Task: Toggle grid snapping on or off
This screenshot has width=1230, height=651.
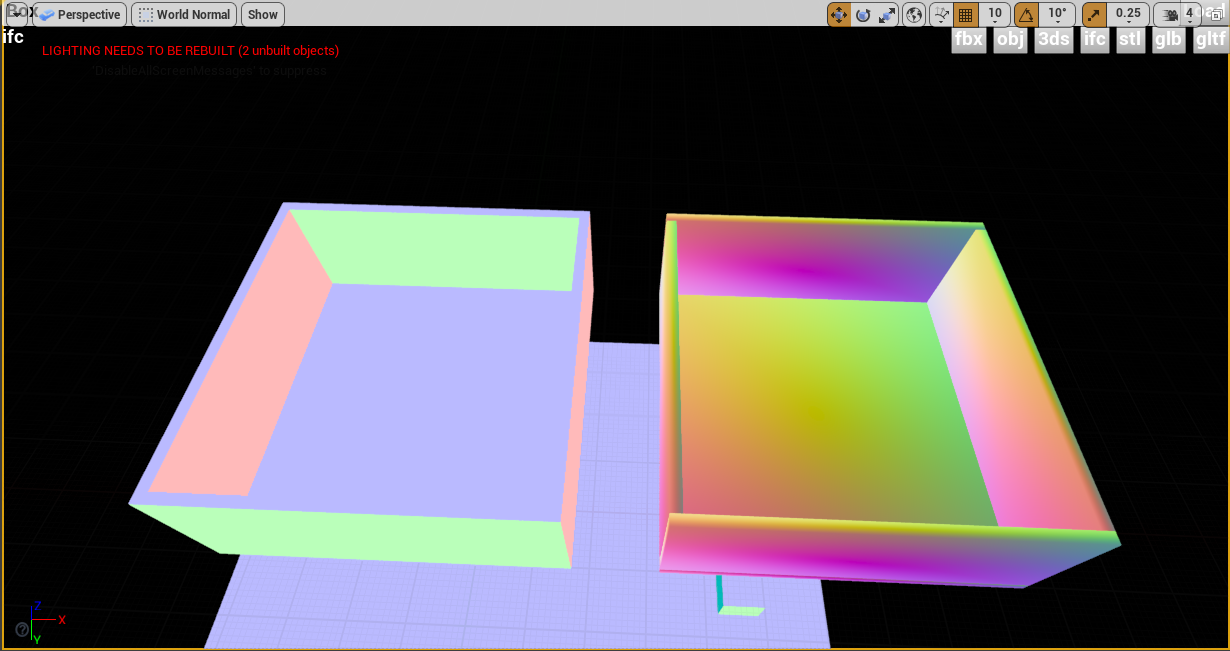Action: click(x=967, y=14)
